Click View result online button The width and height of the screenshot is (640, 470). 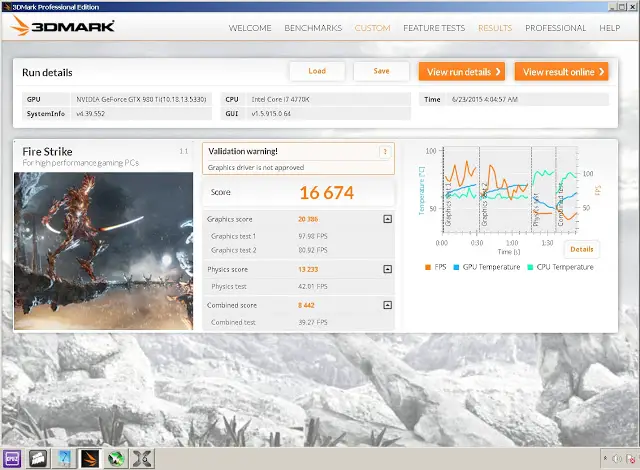[x=562, y=71]
